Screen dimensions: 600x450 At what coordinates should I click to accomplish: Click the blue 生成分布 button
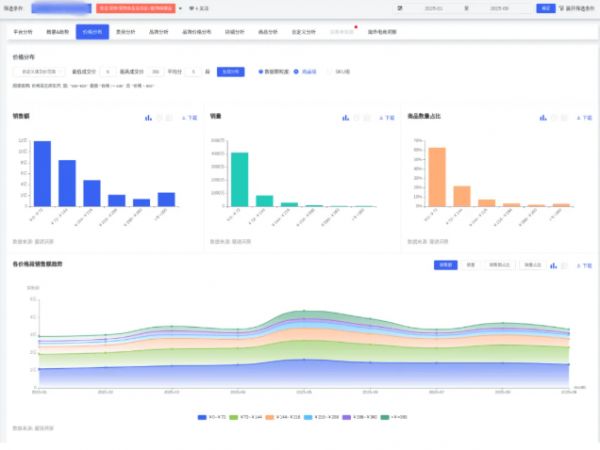pyautogui.click(x=230, y=72)
